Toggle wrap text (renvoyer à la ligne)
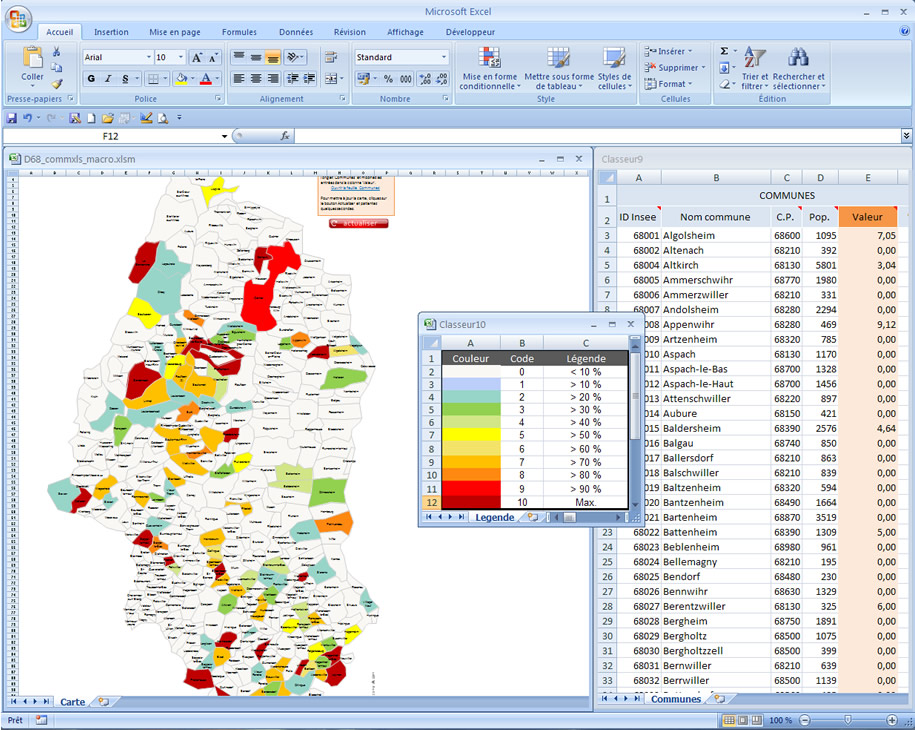The width and height of the screenshot is (915, 730). point(331,57)
